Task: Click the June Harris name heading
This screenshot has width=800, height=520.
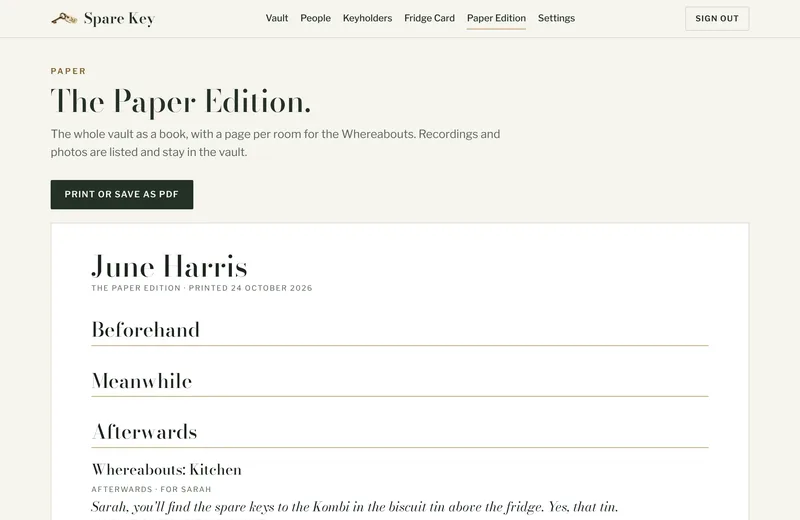Action: tap(169, 266)
